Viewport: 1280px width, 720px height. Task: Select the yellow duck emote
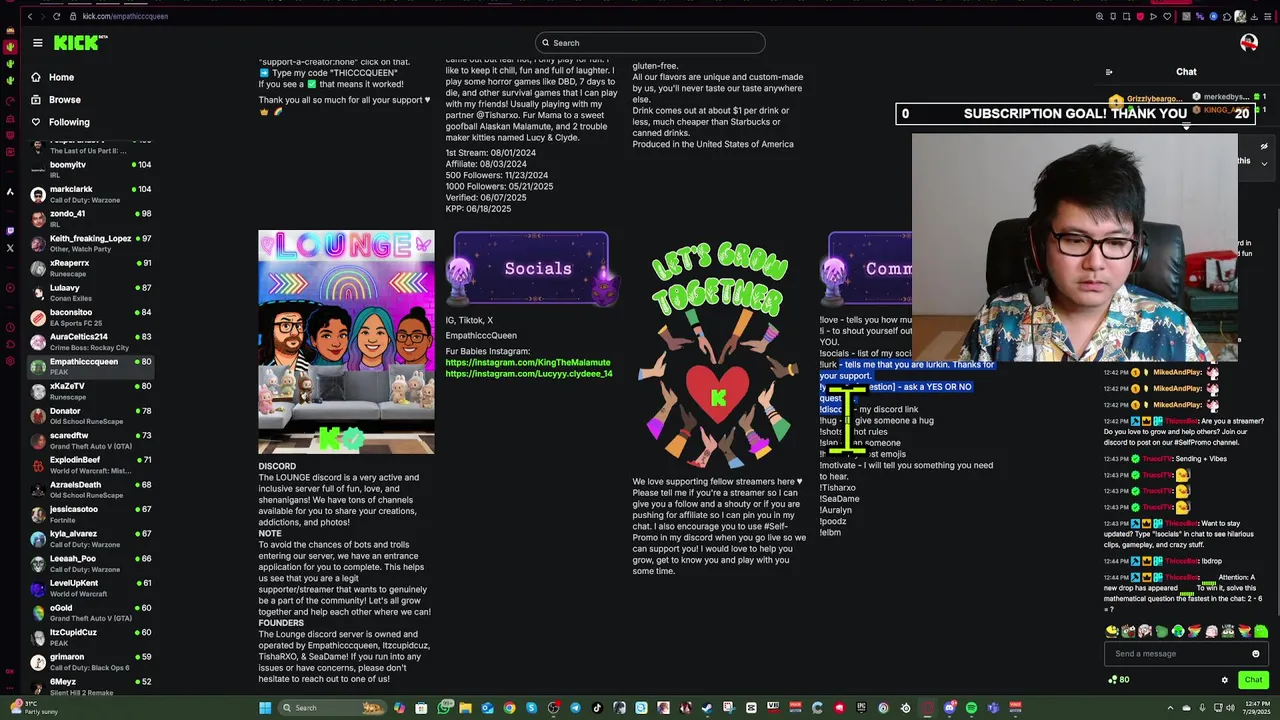[x=1112, y=631]
